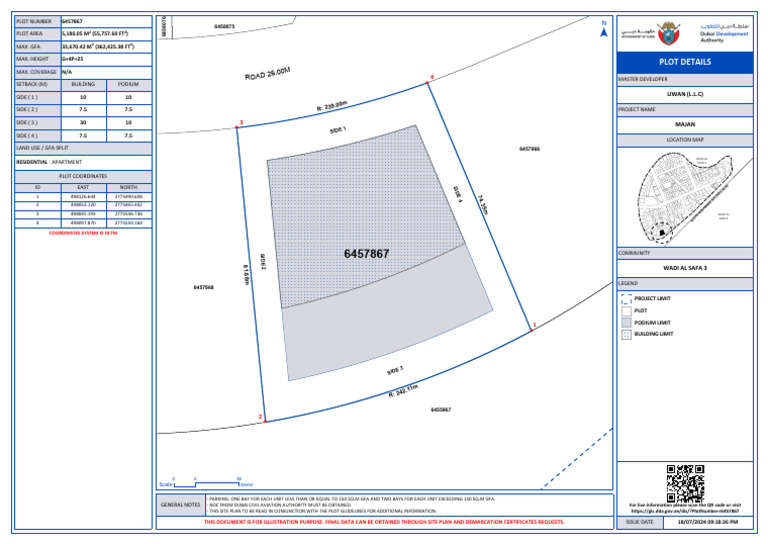The width and height of the screenshot is (768, 544).
Task: Click red COORDINATES SYSTEM IS DLTM note
Action: [x=83, y=234]
